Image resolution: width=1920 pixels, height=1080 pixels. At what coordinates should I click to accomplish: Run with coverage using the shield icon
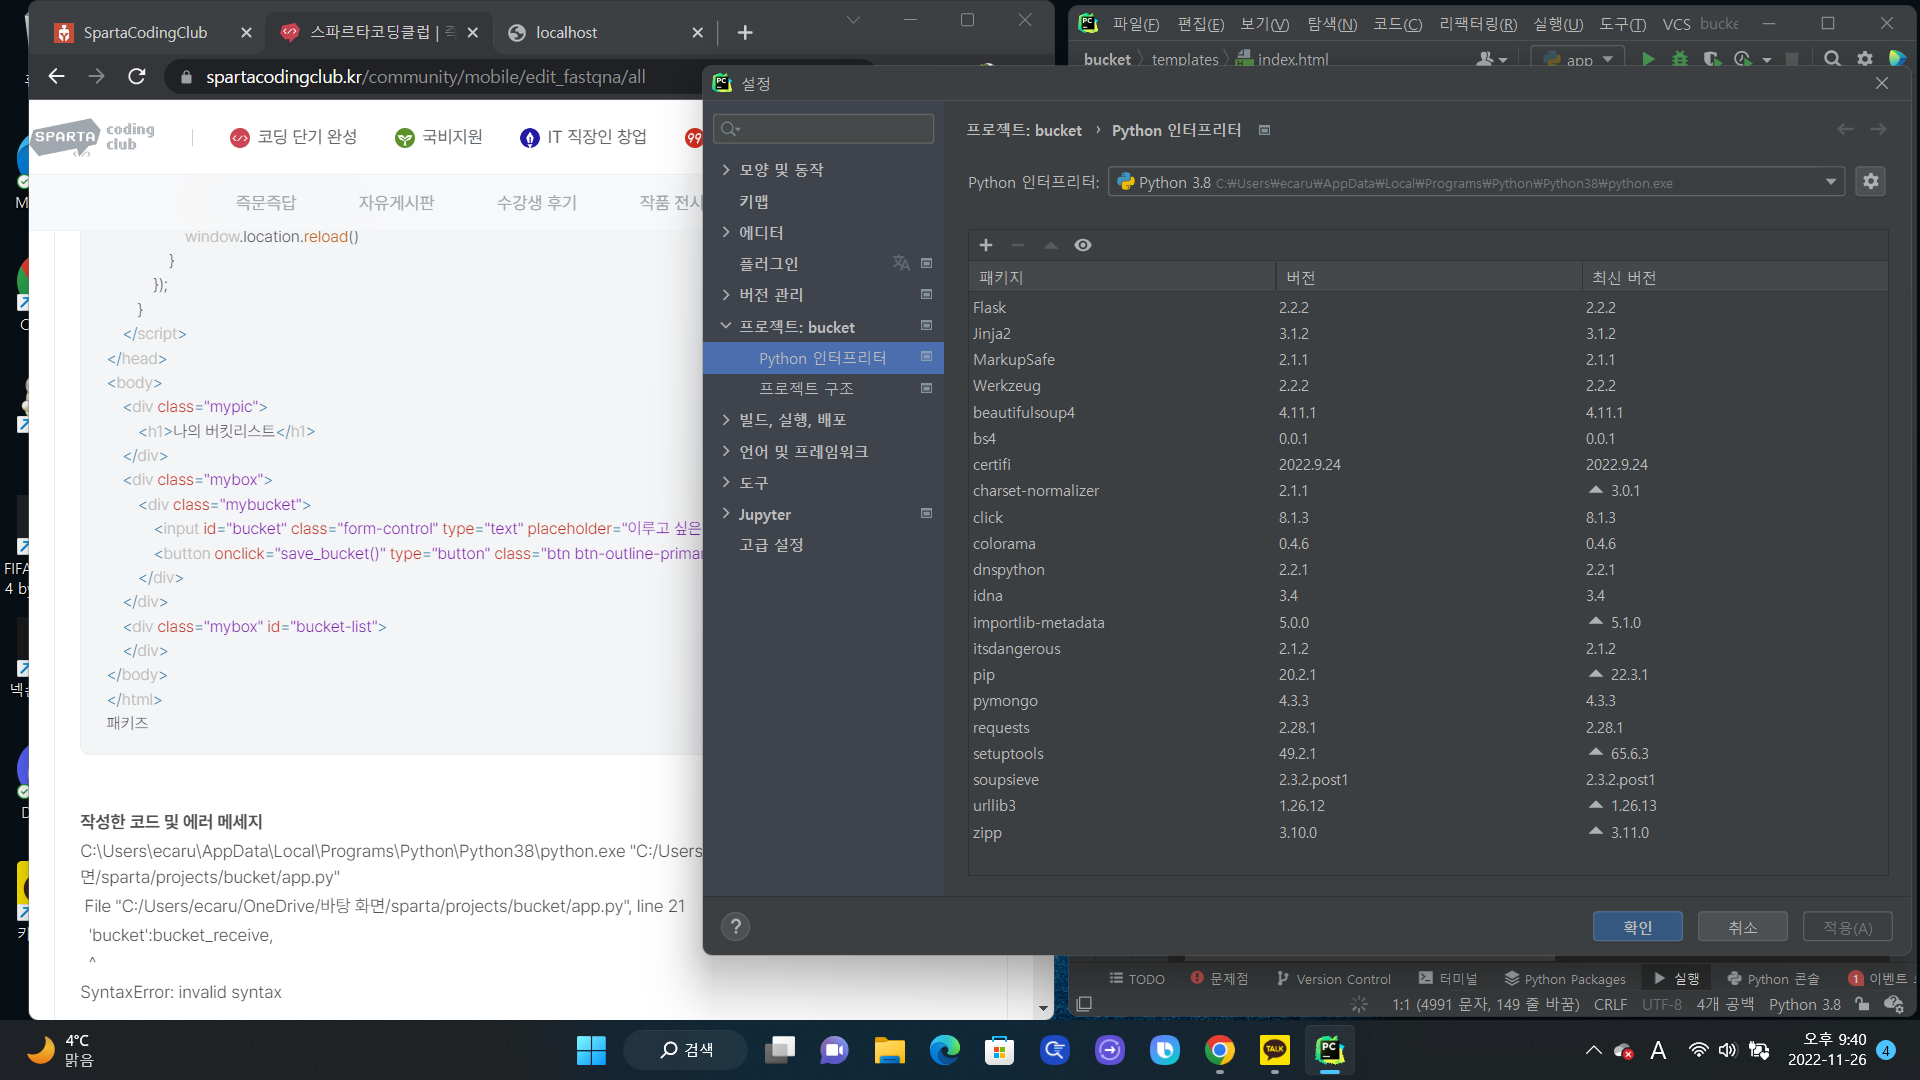pos(1712,59)
